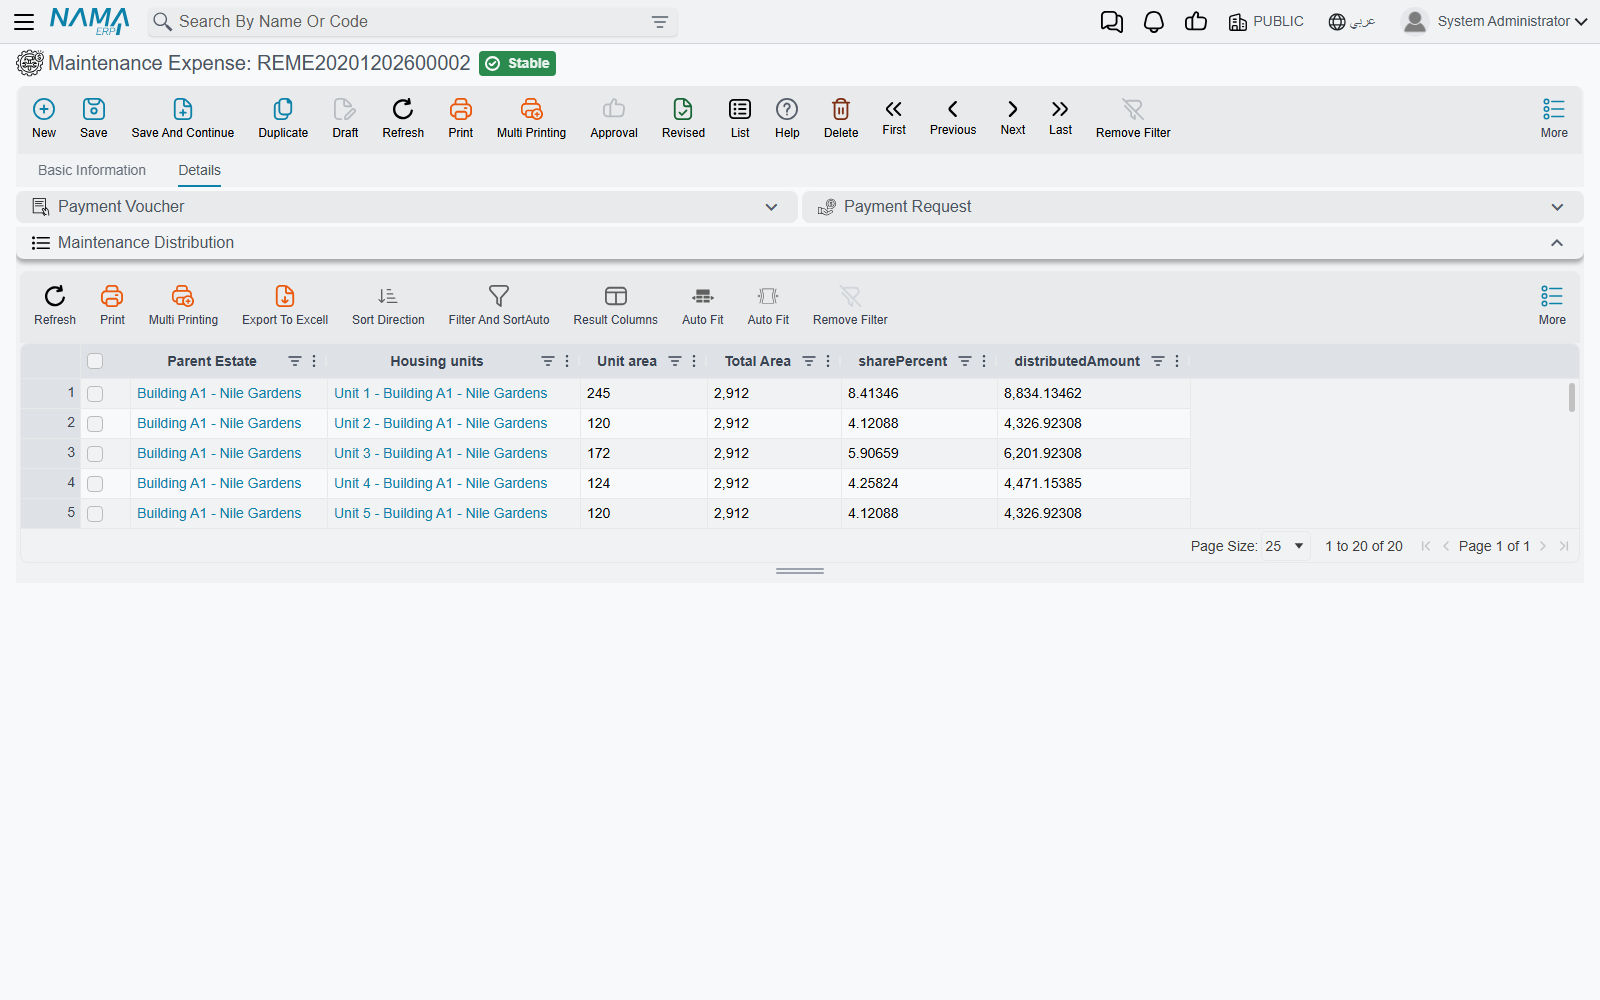This screenshot has height=1000, width=1600.
Task: Open Parent Estate column filter
Action: point(295,361)
